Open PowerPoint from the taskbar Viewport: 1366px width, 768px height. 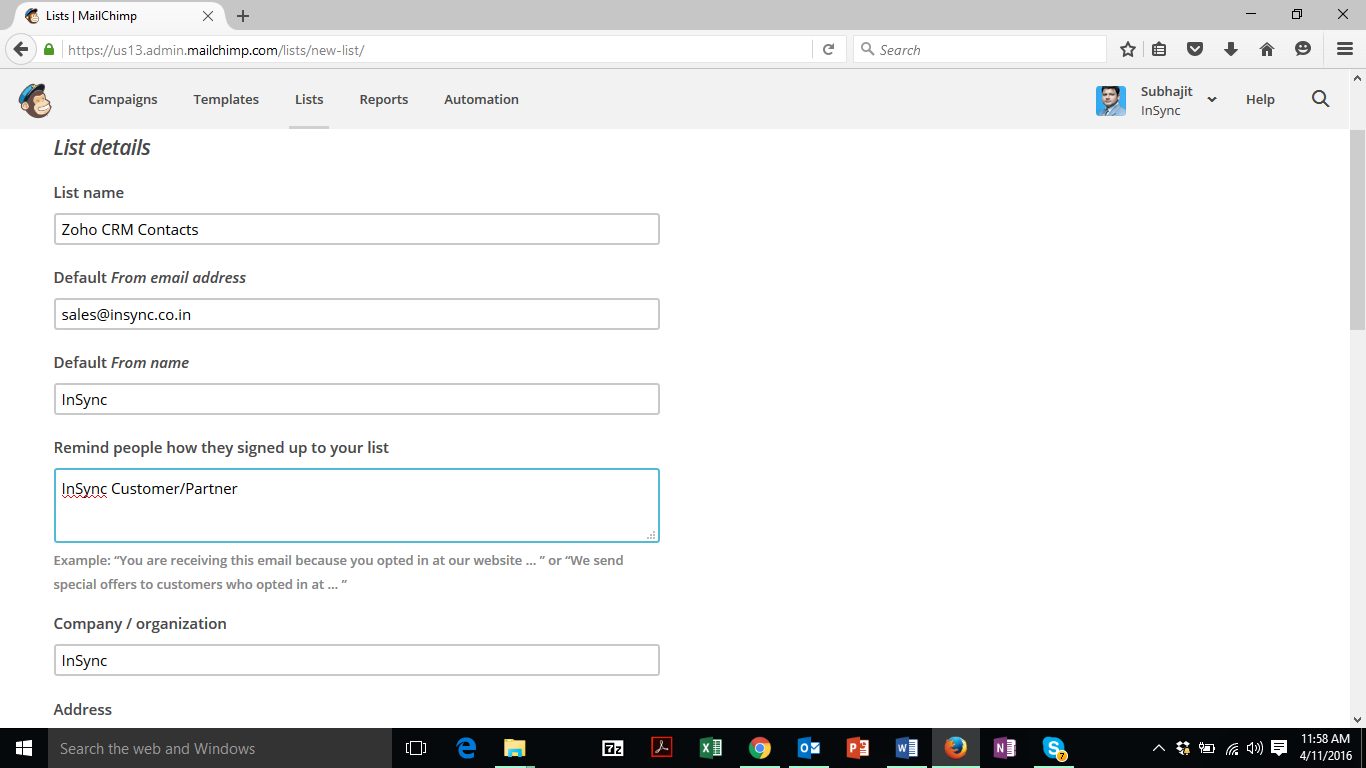[x=858, y=748]
